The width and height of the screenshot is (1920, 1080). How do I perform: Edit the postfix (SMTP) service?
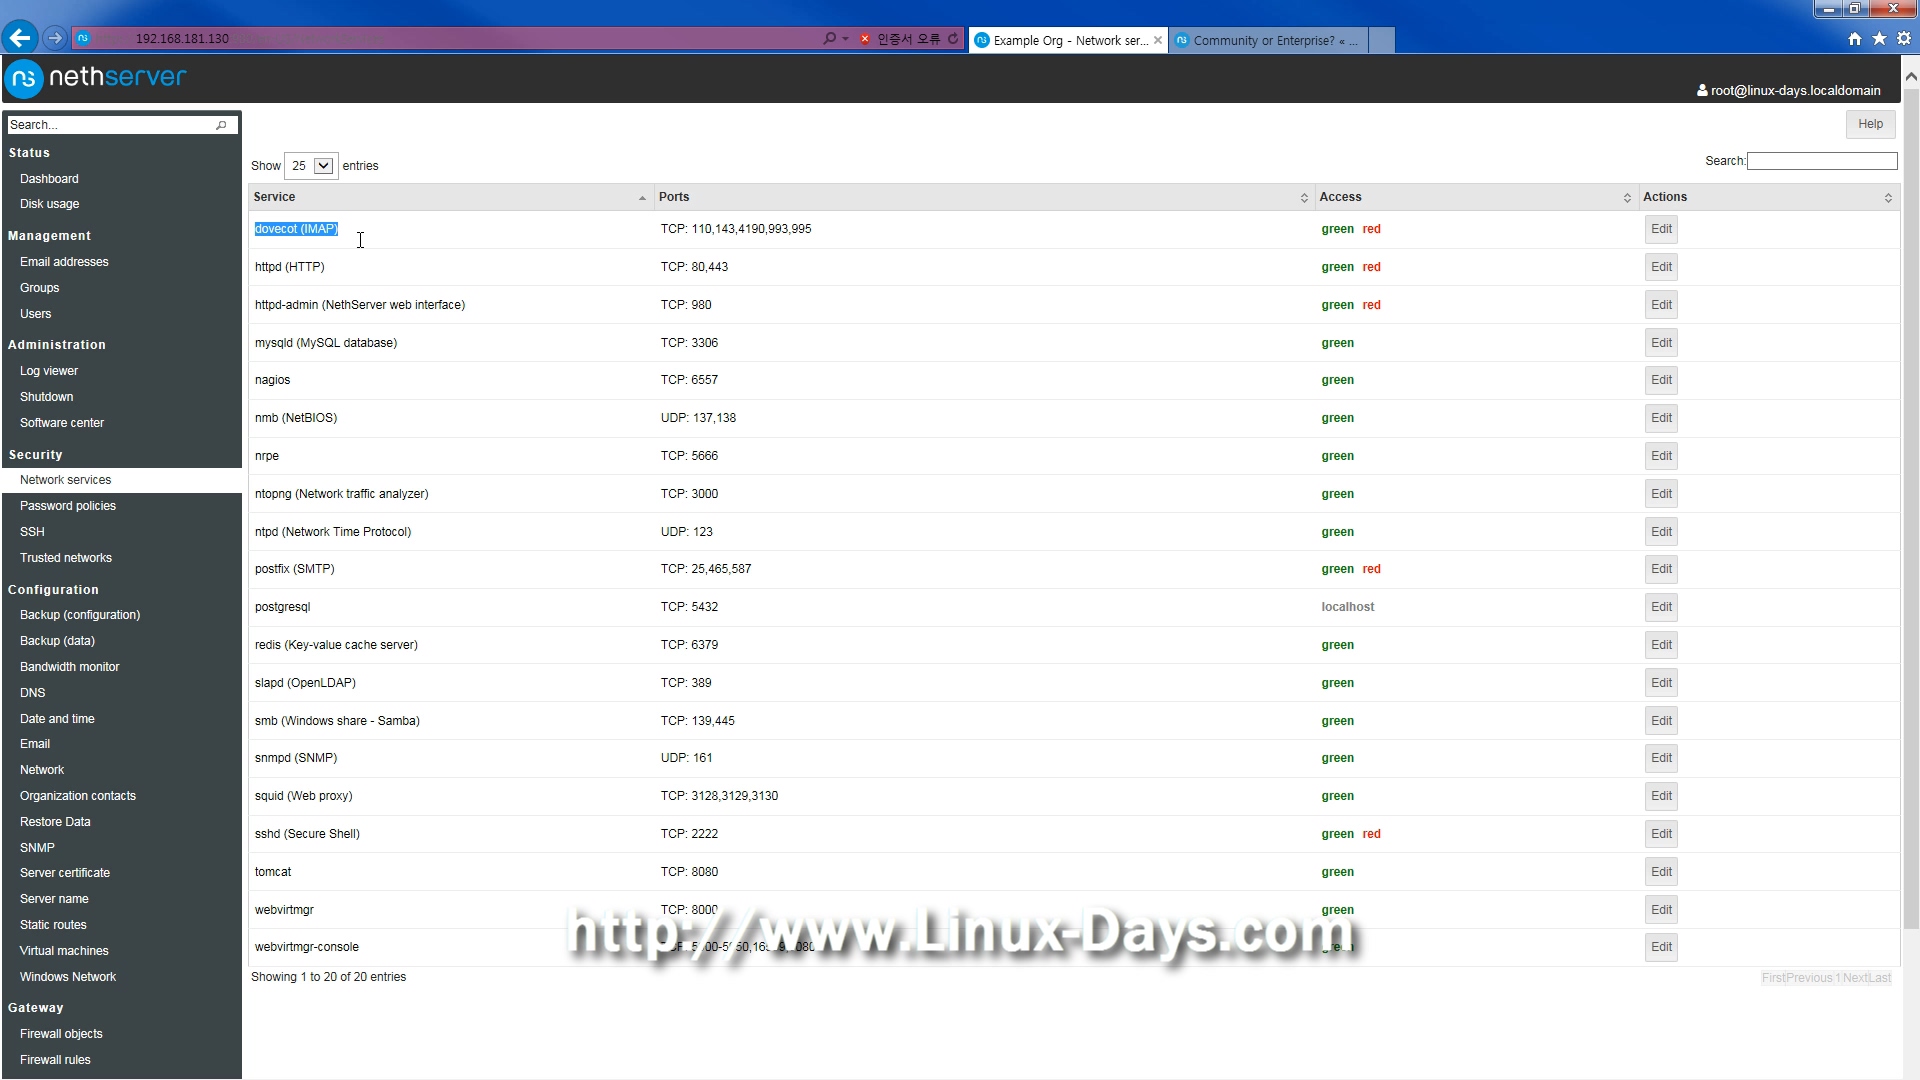pos(1661,569)
